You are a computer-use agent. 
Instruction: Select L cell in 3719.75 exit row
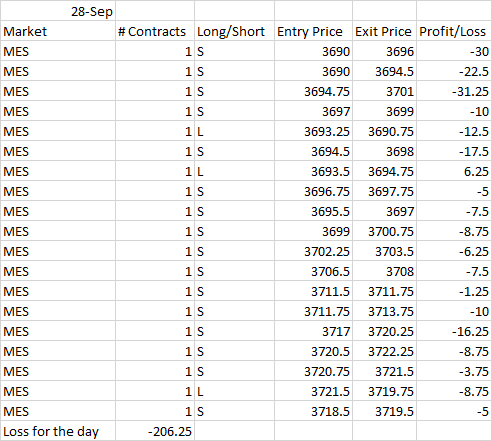click(x=234, y=391)
